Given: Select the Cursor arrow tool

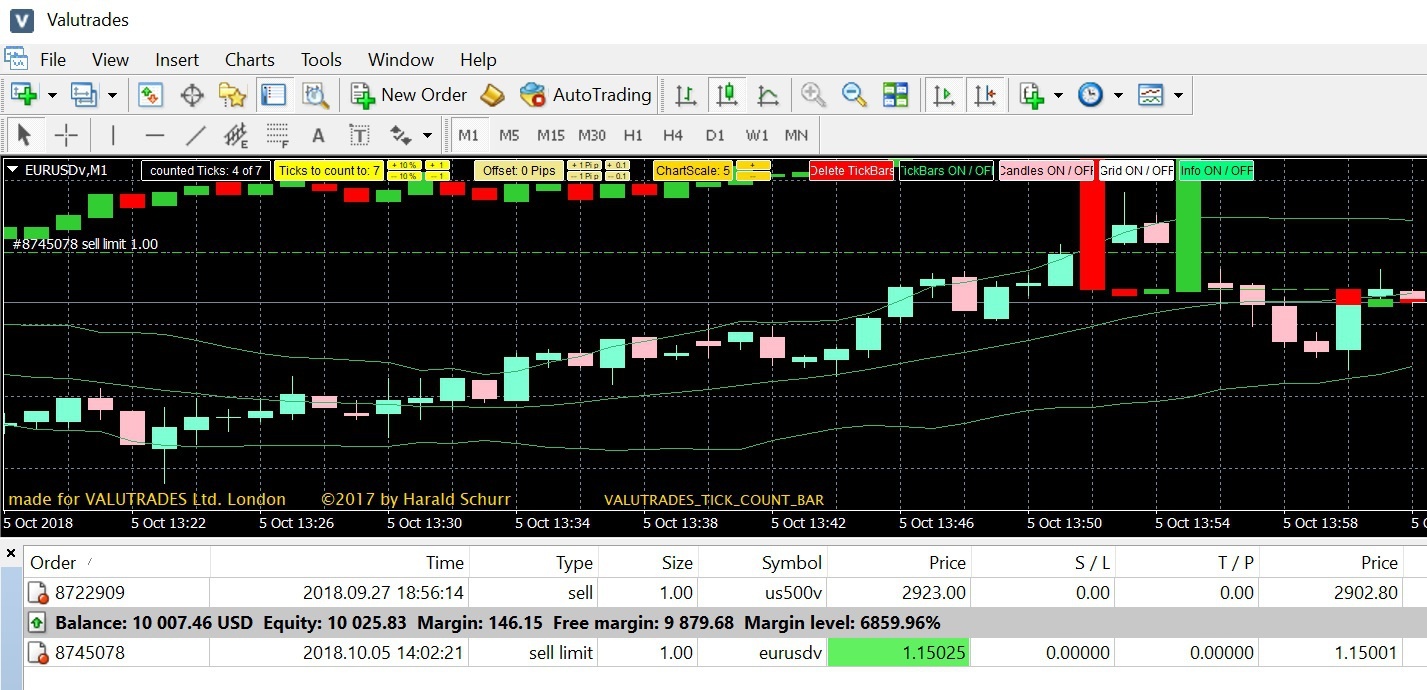Looking at the screenshot, I should (25, 135).
